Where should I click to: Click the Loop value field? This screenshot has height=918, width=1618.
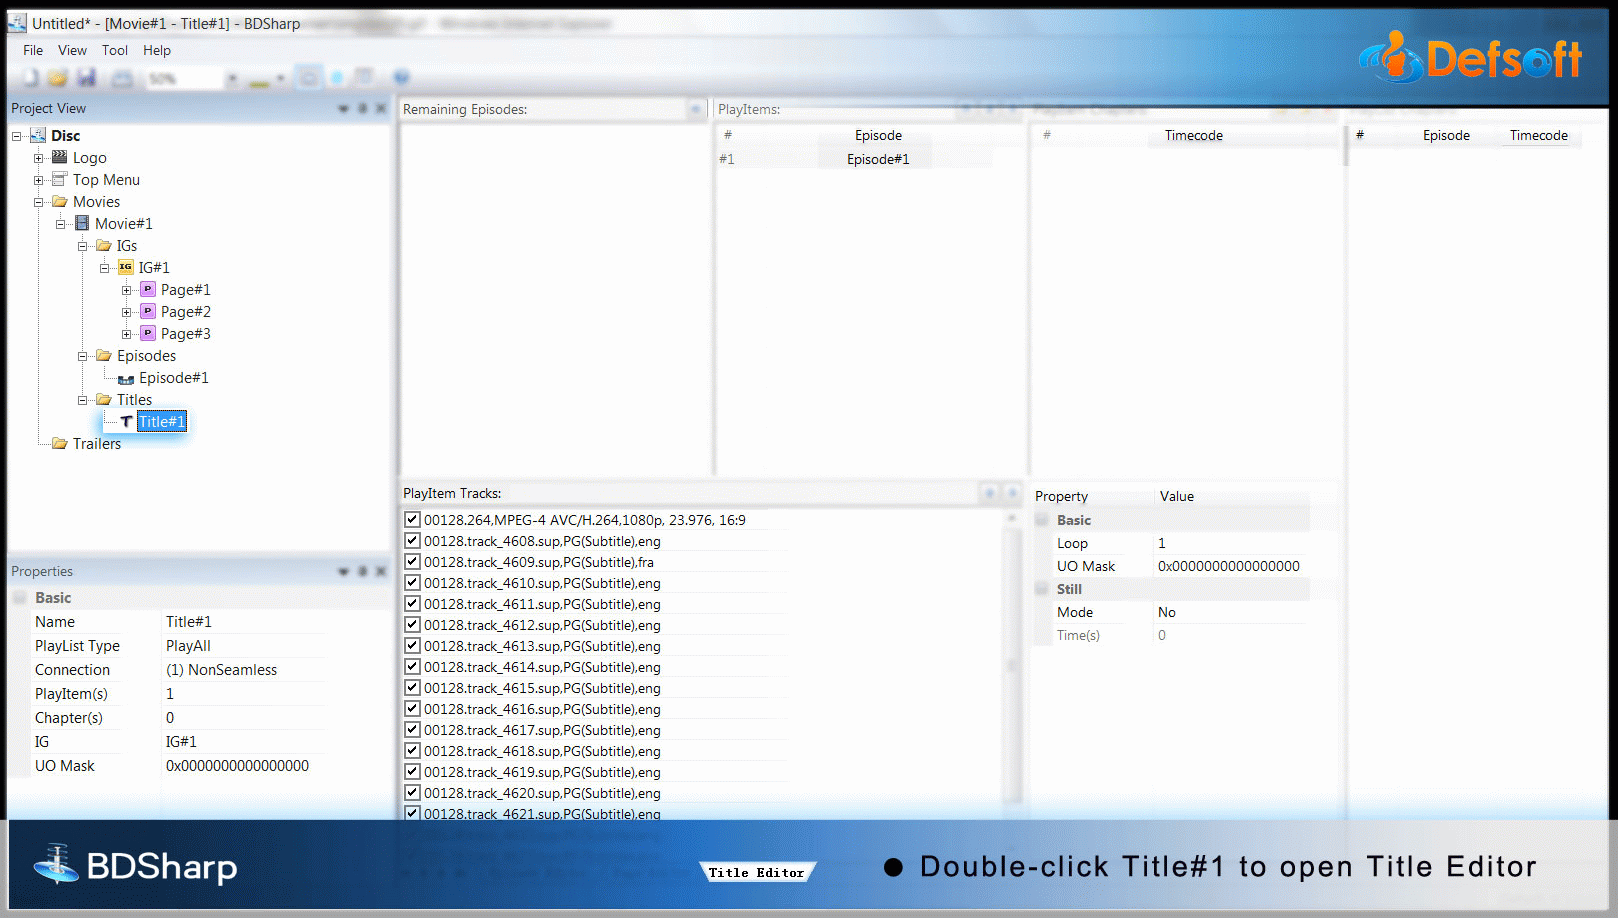(1230, 543)
